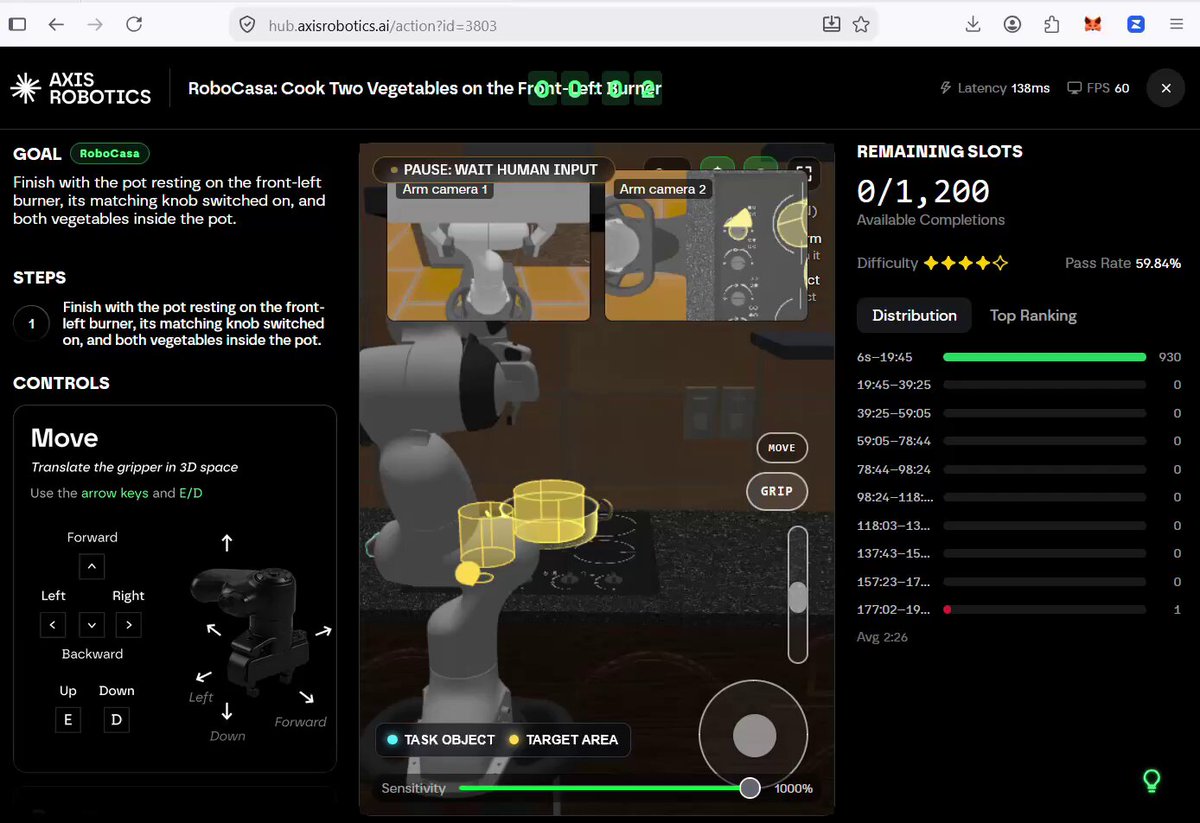1200x823 pixels.
Task: Click the D key for Down
Action: 117,720
